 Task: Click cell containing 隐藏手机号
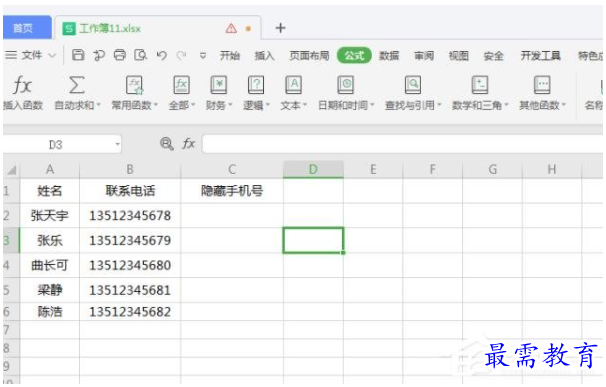232,191
